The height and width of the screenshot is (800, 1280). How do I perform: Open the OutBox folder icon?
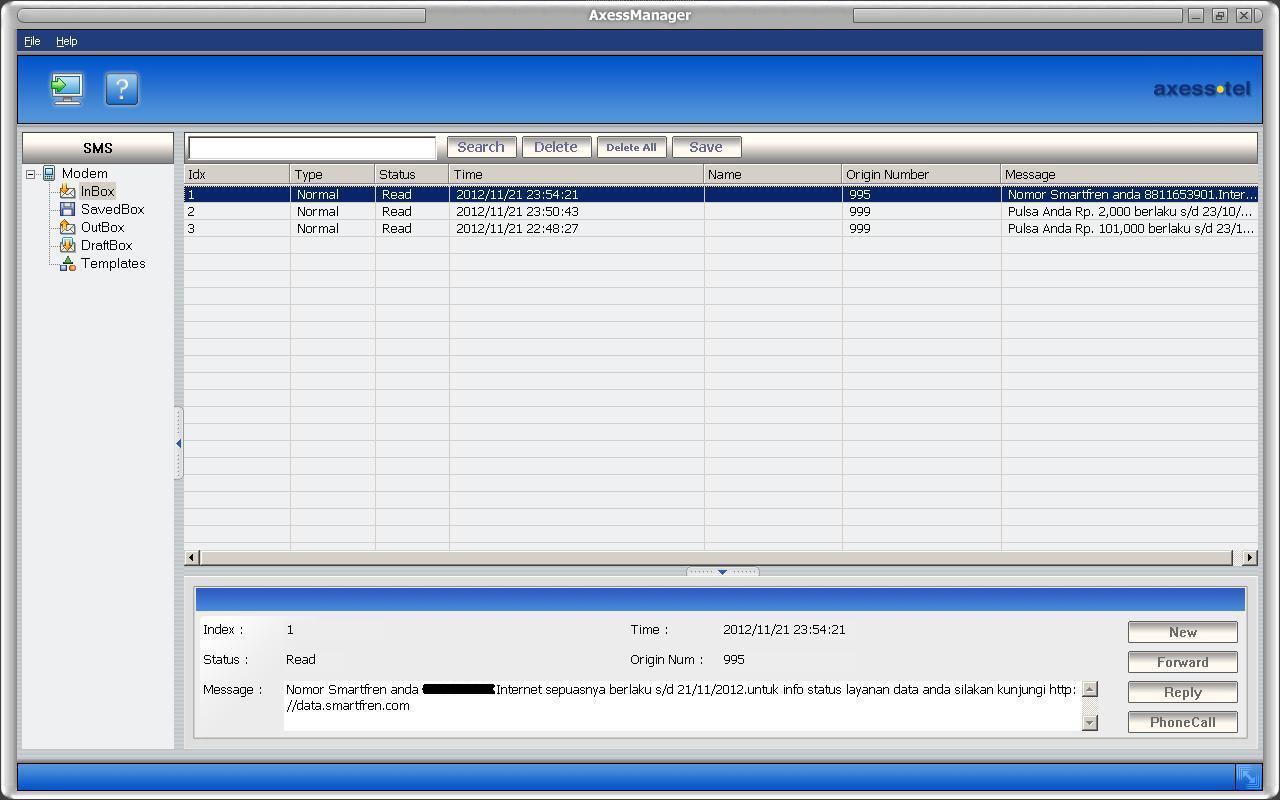point(67,227)
